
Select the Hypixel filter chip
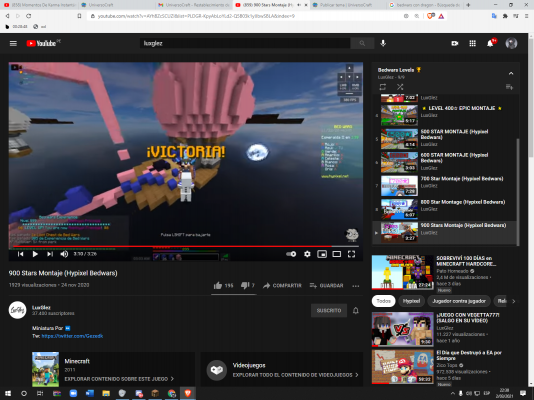(411, 301)
